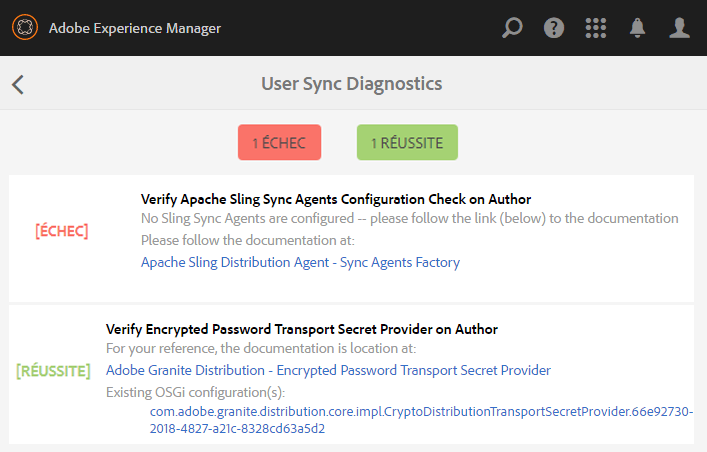This screenshot has width=707, height=452.
Task: Filter by the 1 ÉCHEC button
Action: coord(278,143)
